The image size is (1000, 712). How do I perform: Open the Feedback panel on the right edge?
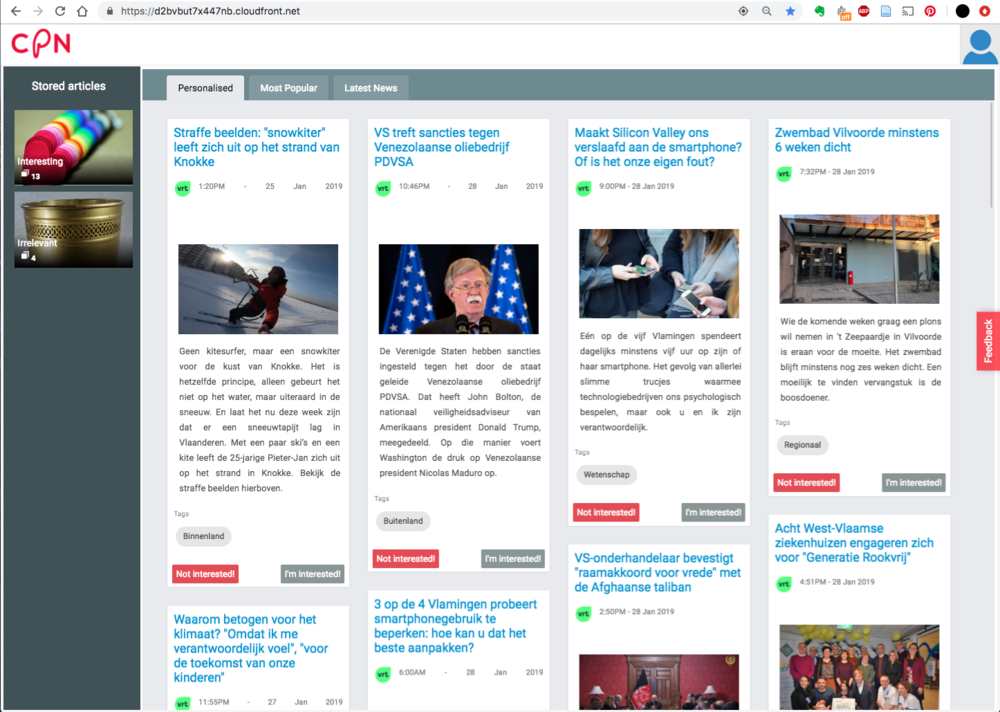pyautogui.click(x=987, y=340)
